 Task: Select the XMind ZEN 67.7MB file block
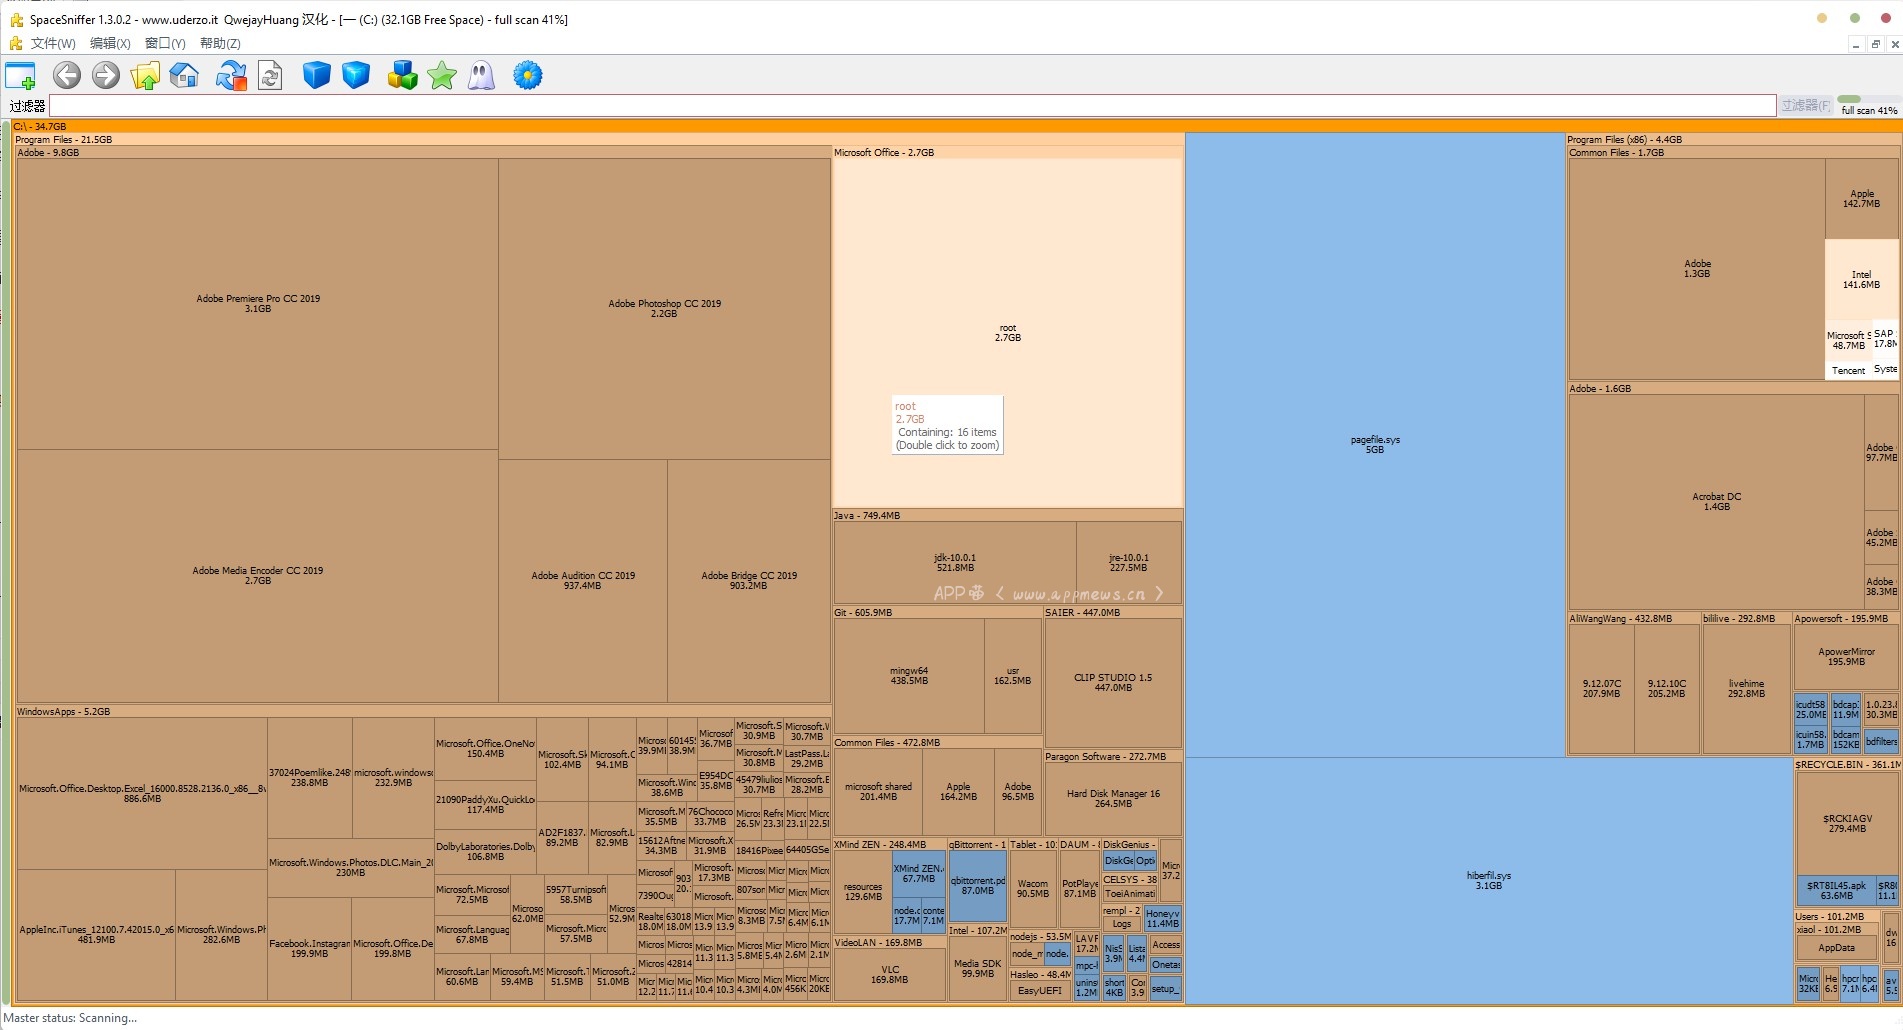click(x=918, y=874)
